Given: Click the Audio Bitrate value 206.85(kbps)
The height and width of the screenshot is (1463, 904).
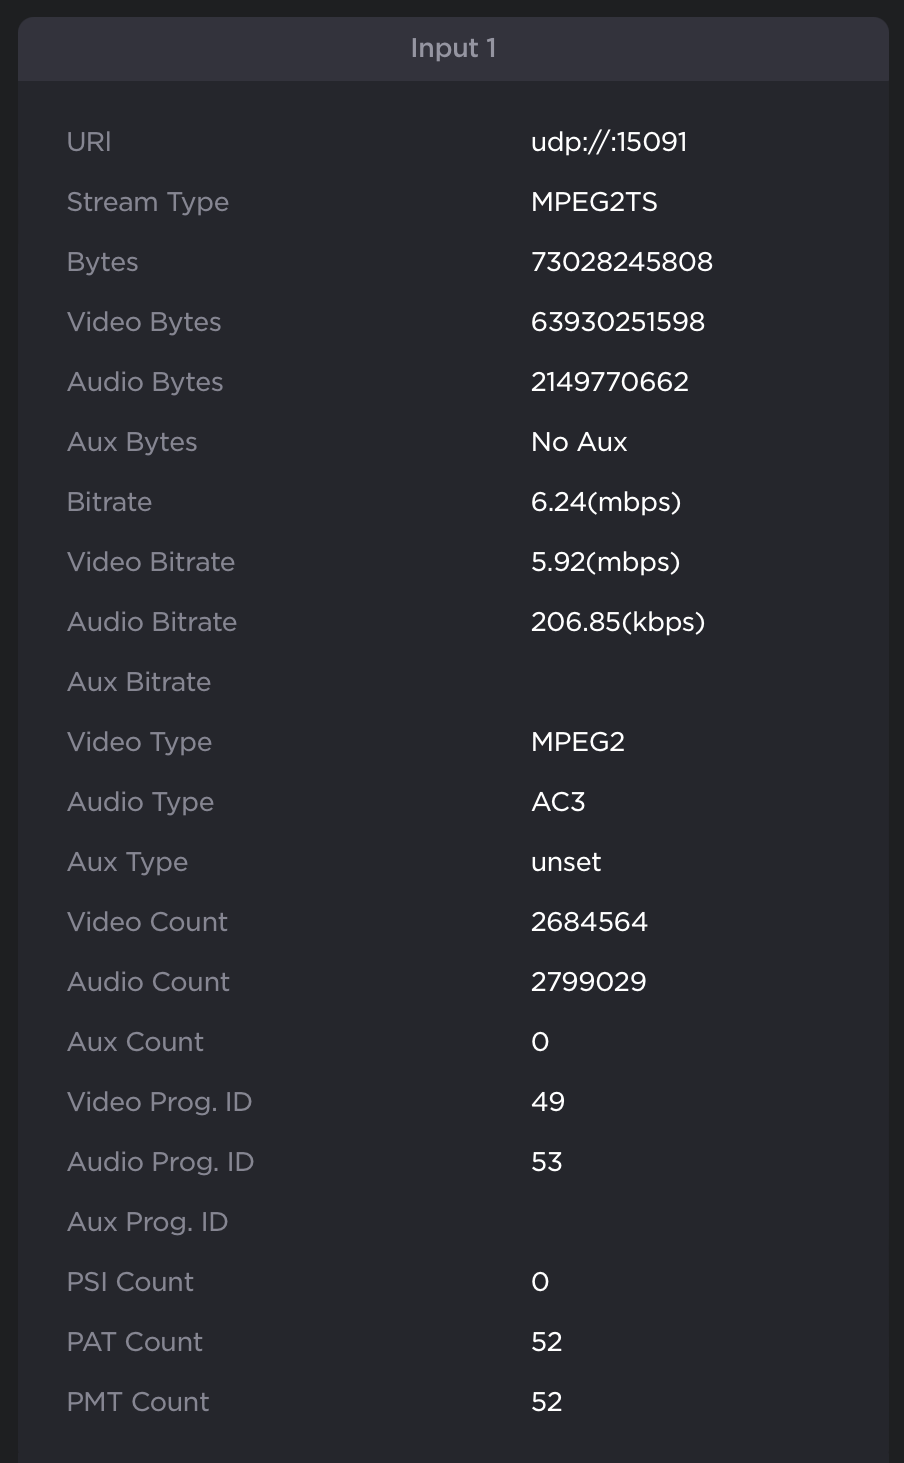Looking at the screenshot, I should [x=617, y=621].
